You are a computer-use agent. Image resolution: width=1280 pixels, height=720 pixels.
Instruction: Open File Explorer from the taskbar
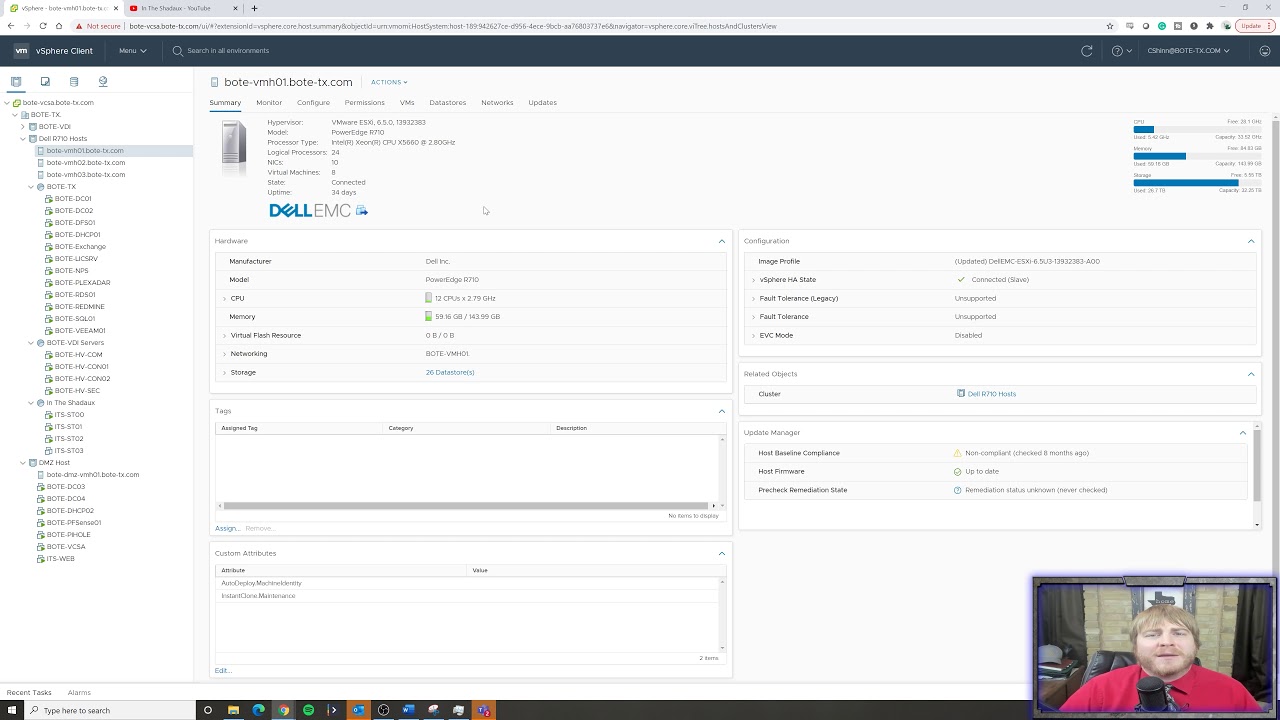(x=233, y=710)
